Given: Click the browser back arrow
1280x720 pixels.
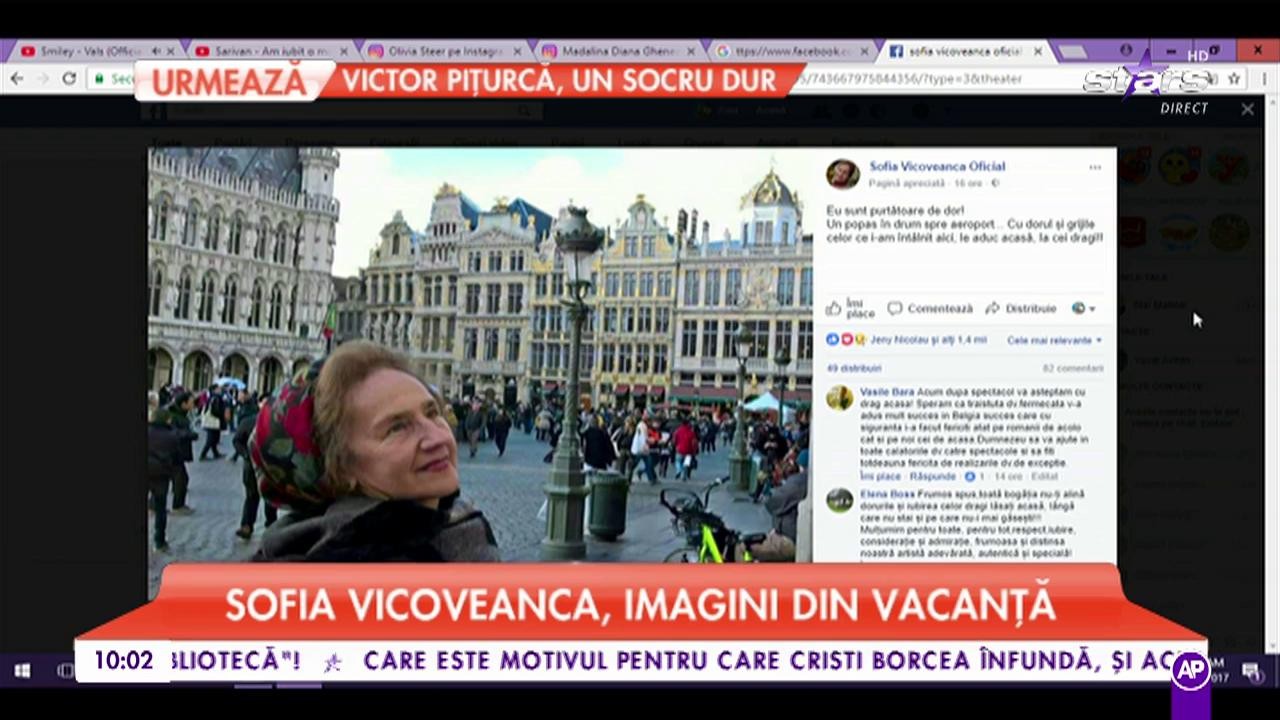Looking at the screenshot, I should pyautogui.click(x=17, y=79).
